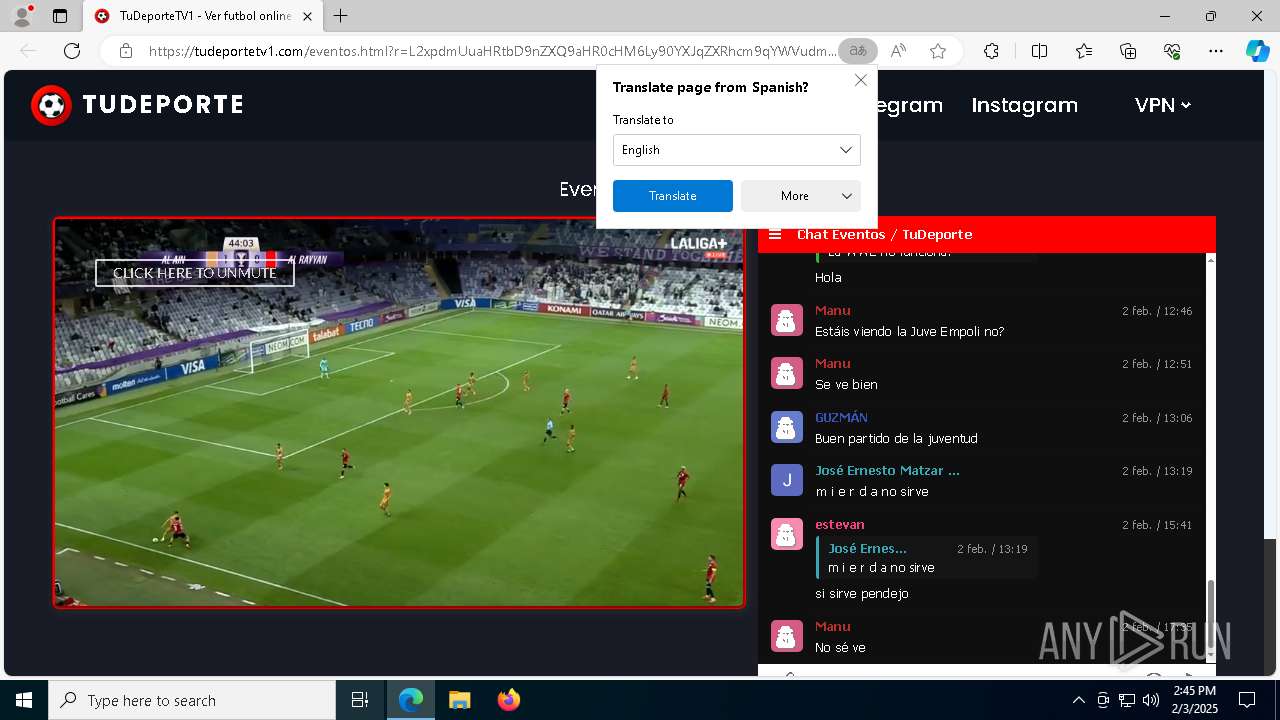Open the notifications action center
This screenshot has height=720, width=1280.
point(1247,700)
